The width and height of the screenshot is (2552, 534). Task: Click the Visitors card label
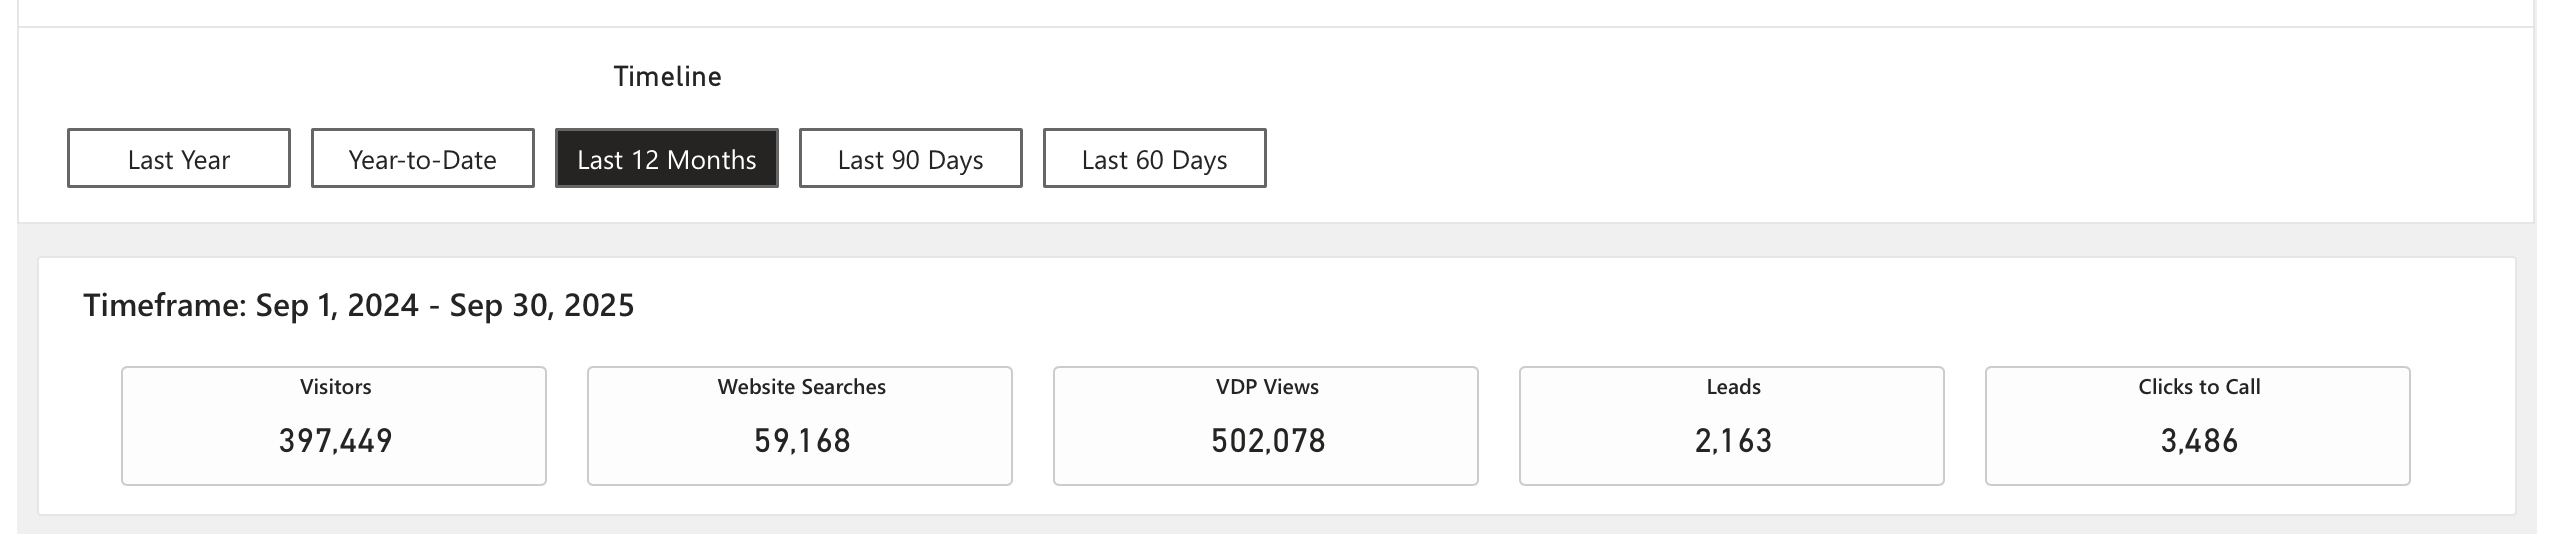335,387
